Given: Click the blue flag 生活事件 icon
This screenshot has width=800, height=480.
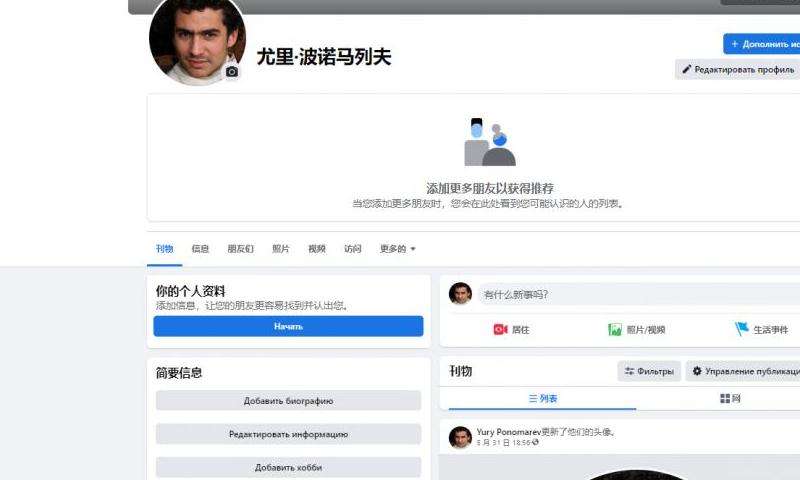Looking at the screenshot, I should tap(742, 329).
